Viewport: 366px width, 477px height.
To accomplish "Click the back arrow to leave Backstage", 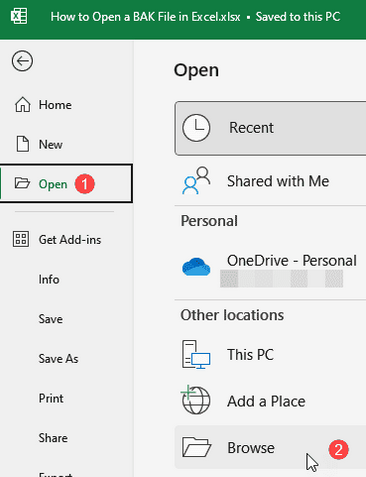I will pos(22,61).
